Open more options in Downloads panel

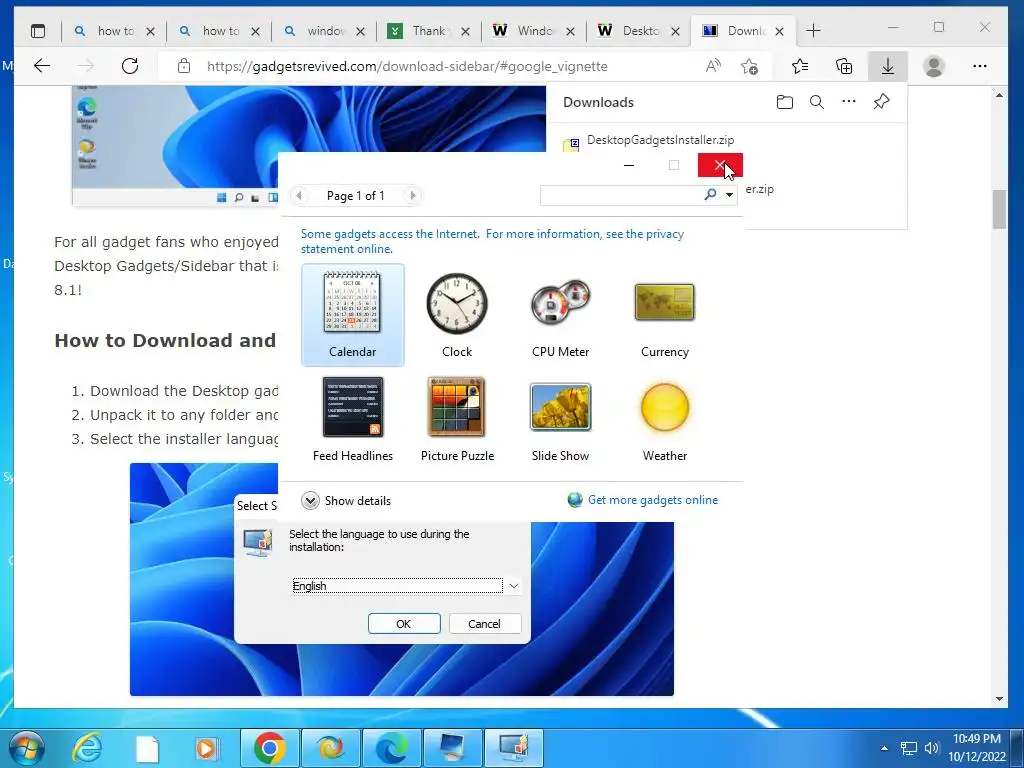pyautogui.click(x=848, y=101)
